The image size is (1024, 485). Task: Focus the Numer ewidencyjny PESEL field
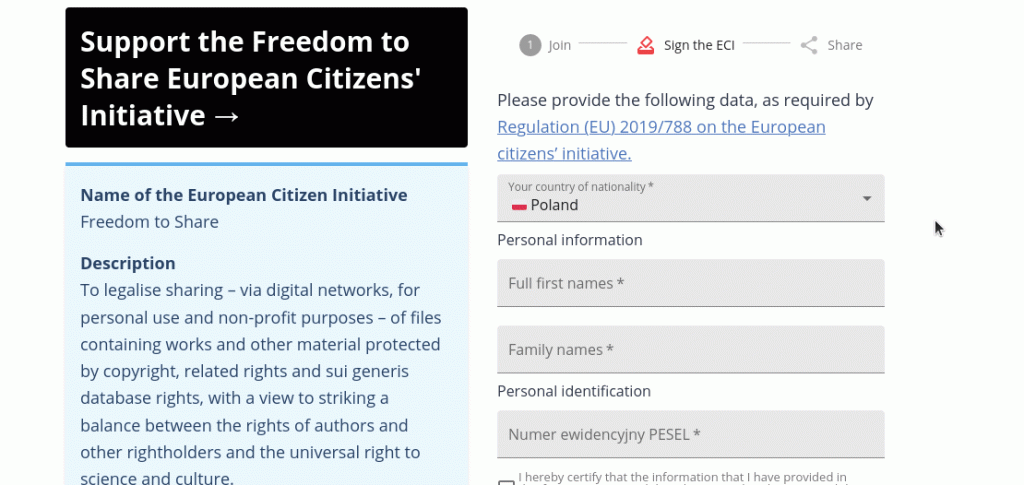tap(690, 434)
